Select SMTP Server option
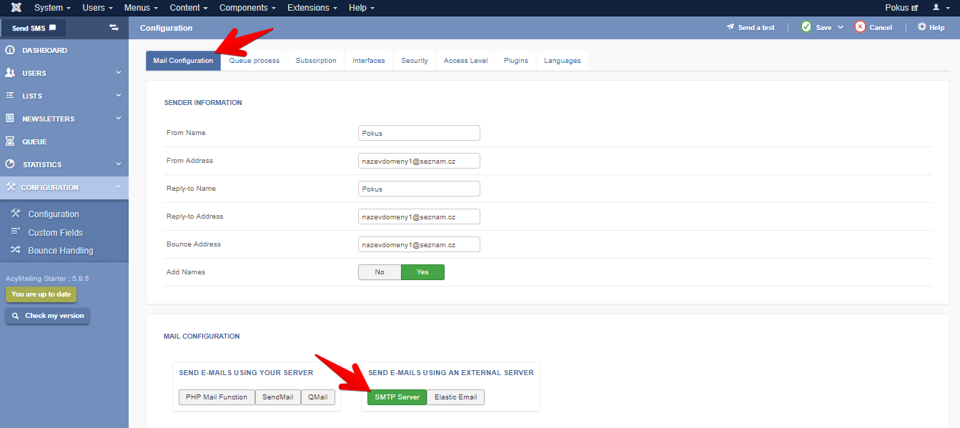This screenshot has height=428, width=960. tap(397, 397)
